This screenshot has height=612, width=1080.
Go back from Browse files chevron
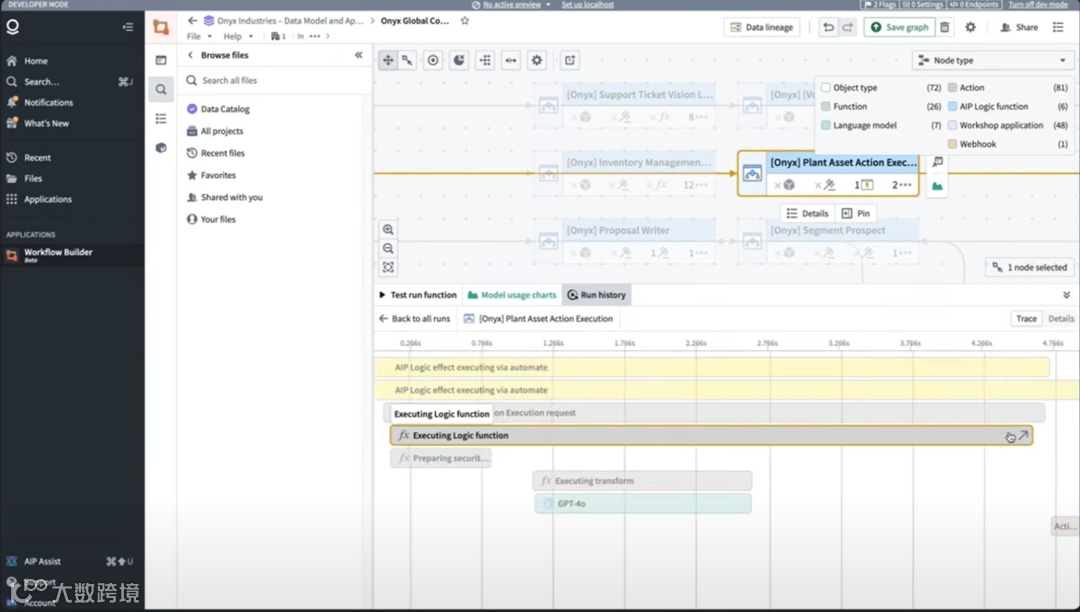click(191, 55)
